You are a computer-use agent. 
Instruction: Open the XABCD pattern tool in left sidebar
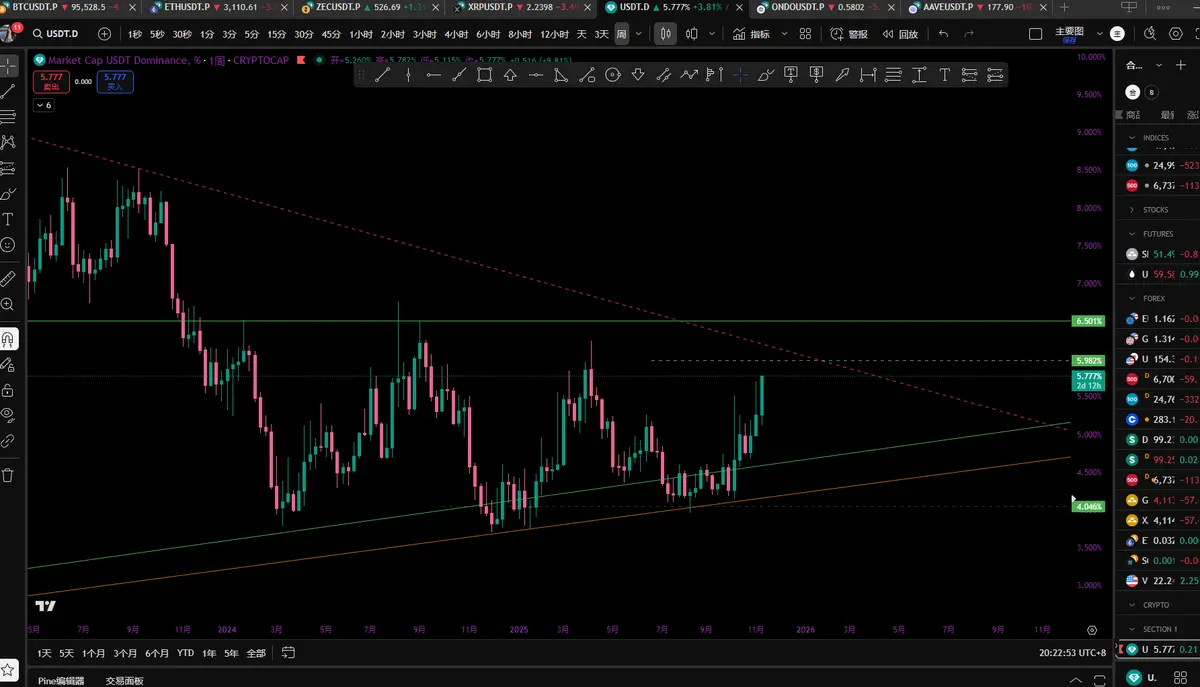pos(9,142)
